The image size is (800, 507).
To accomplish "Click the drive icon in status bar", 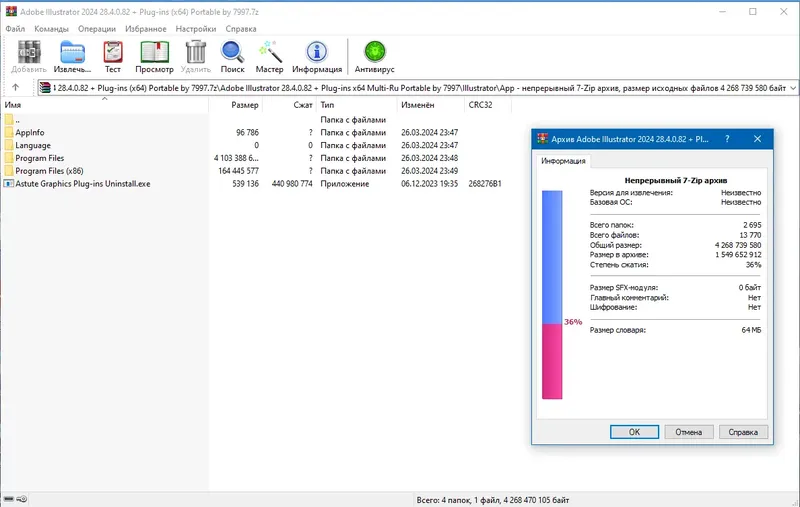I will (9, 499).
